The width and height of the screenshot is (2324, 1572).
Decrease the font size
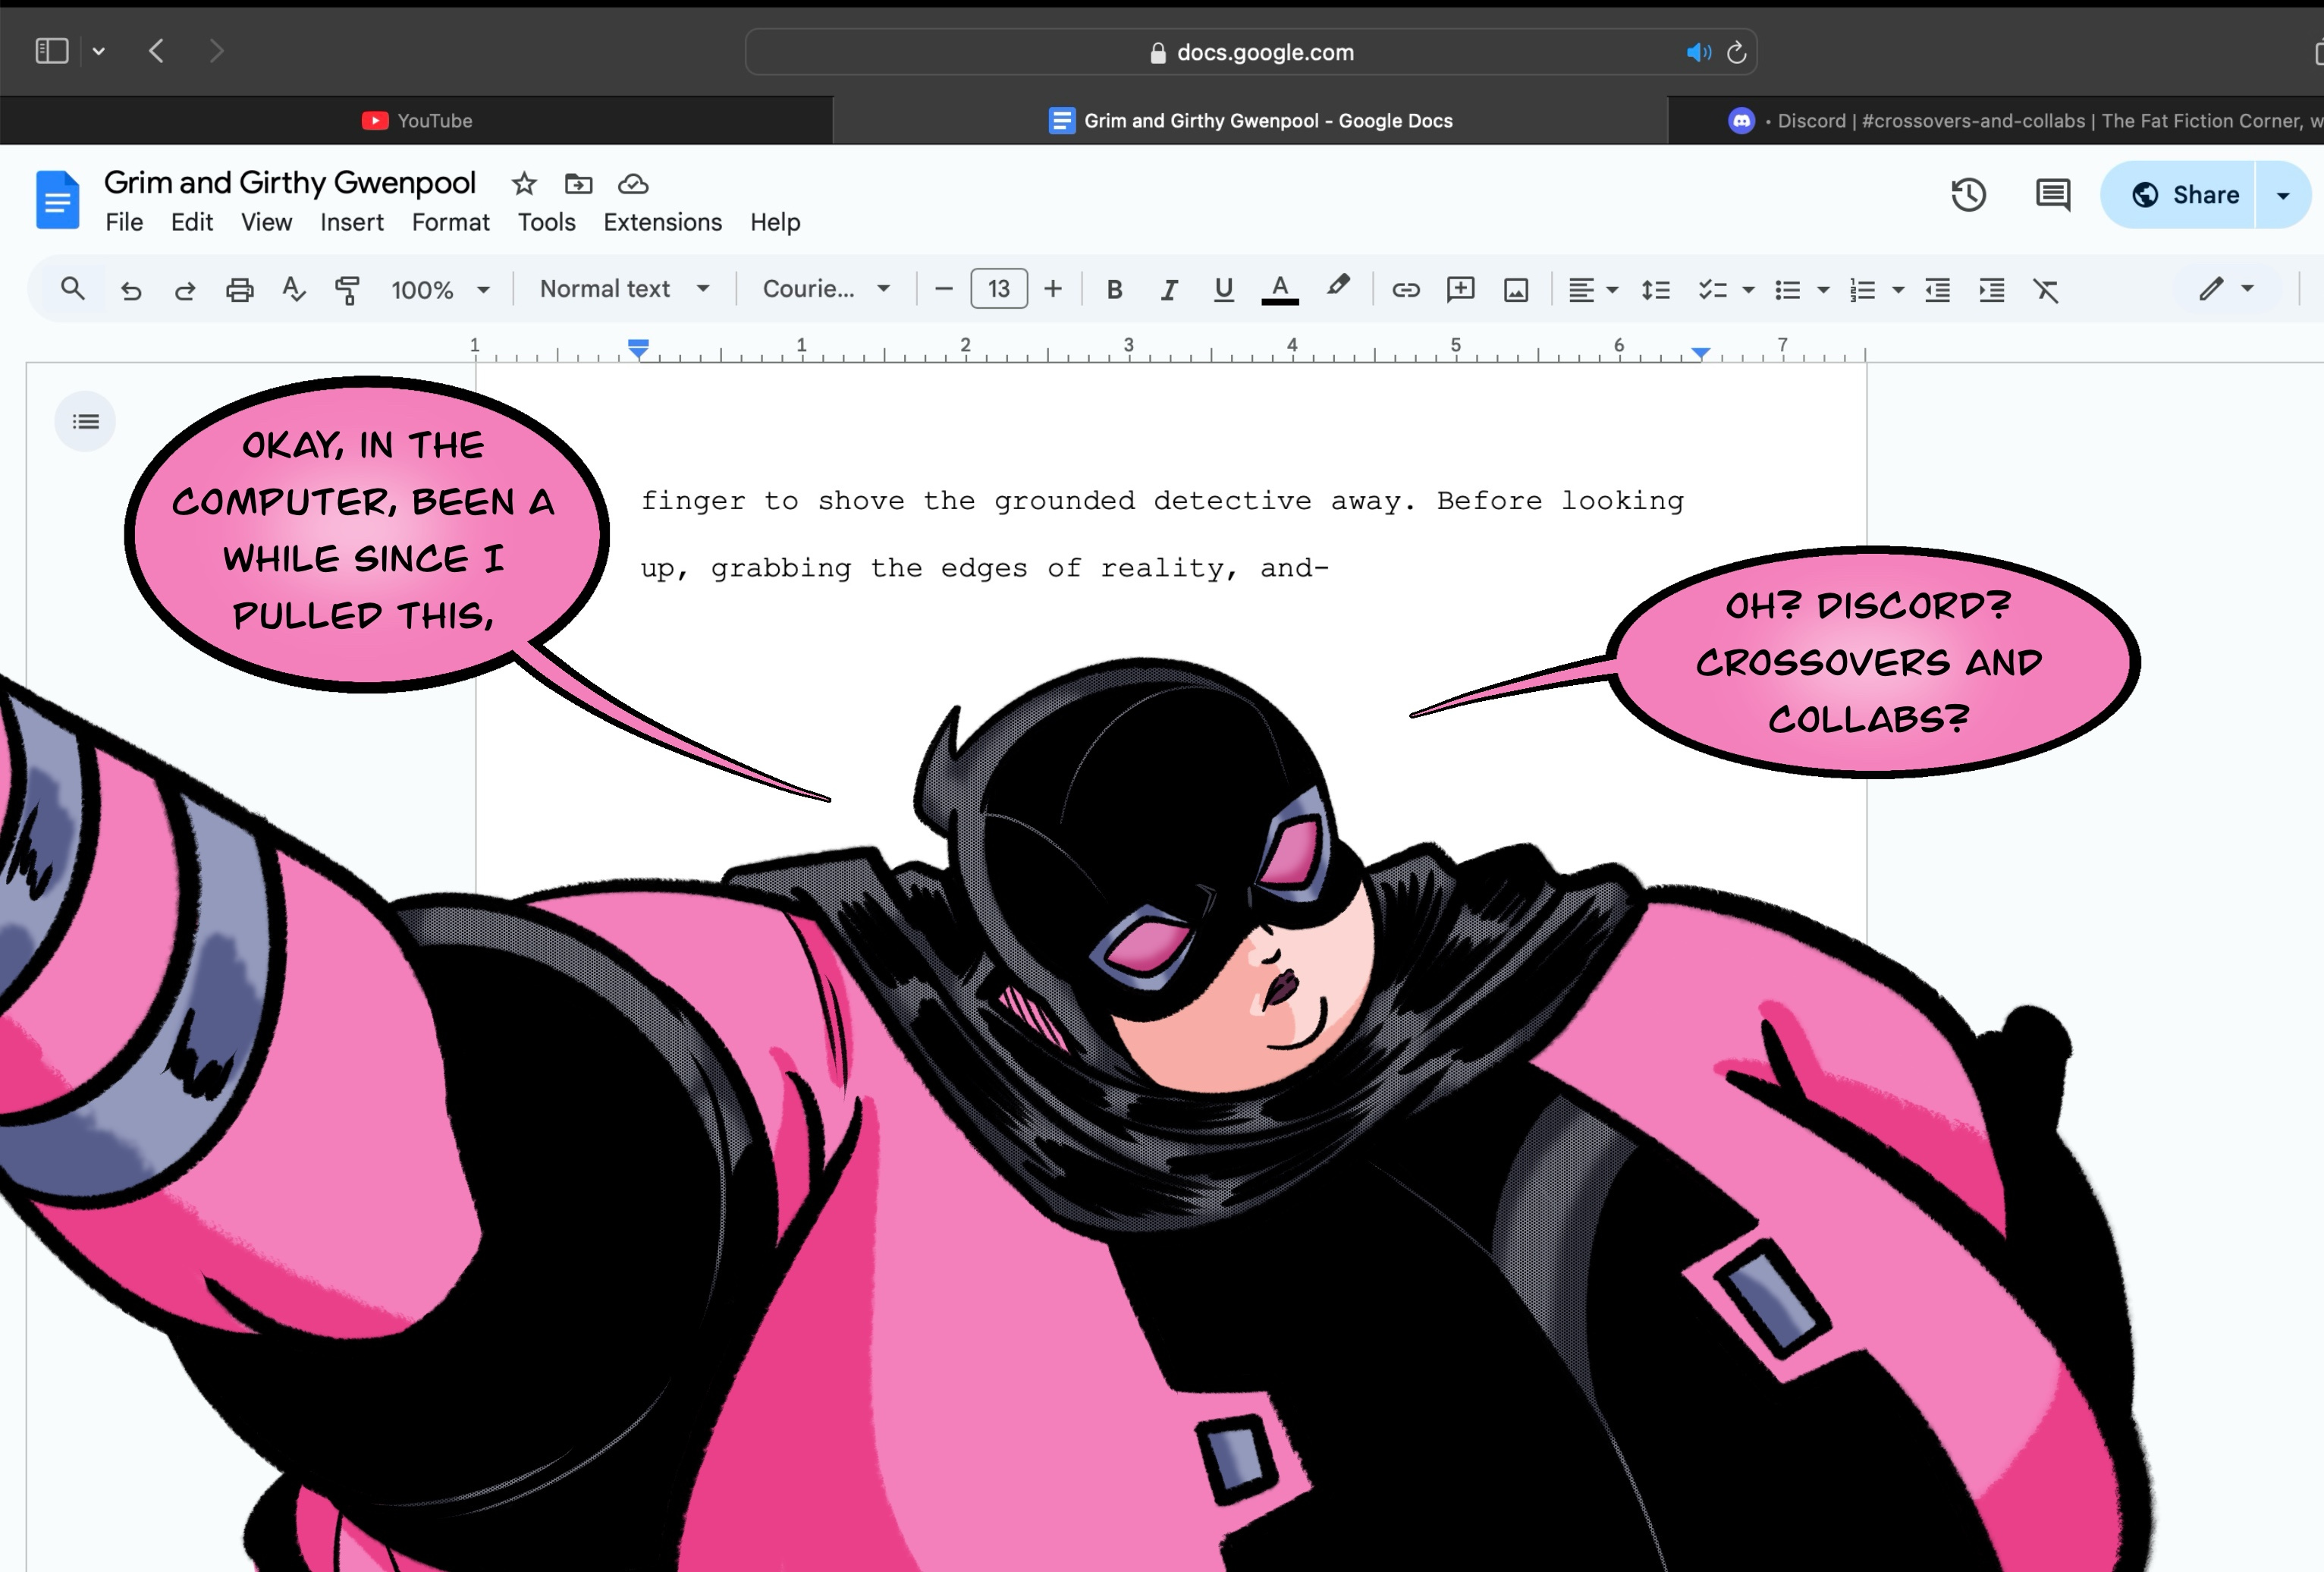[943, 289]
